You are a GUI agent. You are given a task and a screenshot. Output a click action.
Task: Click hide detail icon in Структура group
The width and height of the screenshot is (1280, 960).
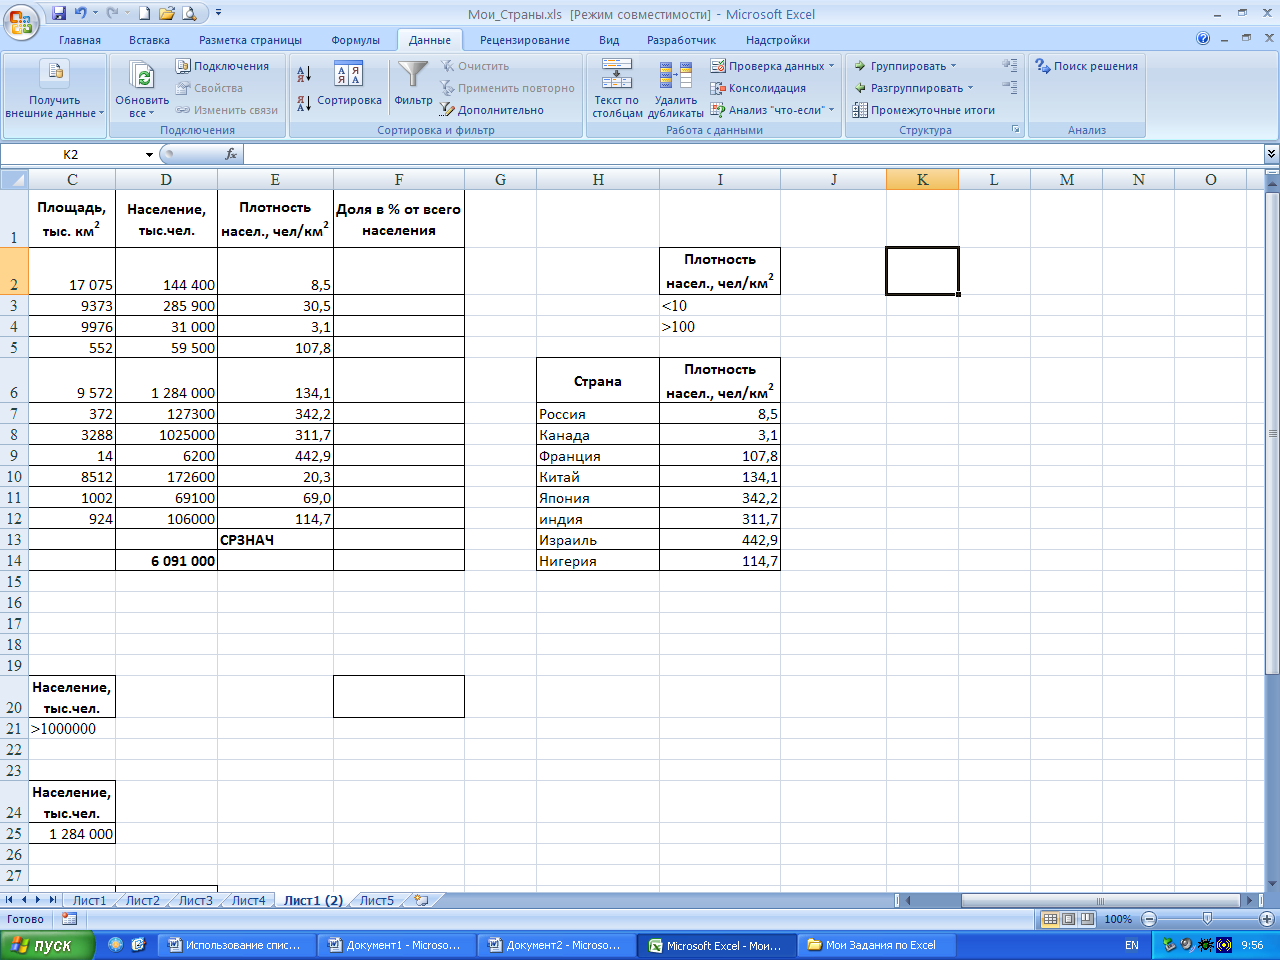1010,88
